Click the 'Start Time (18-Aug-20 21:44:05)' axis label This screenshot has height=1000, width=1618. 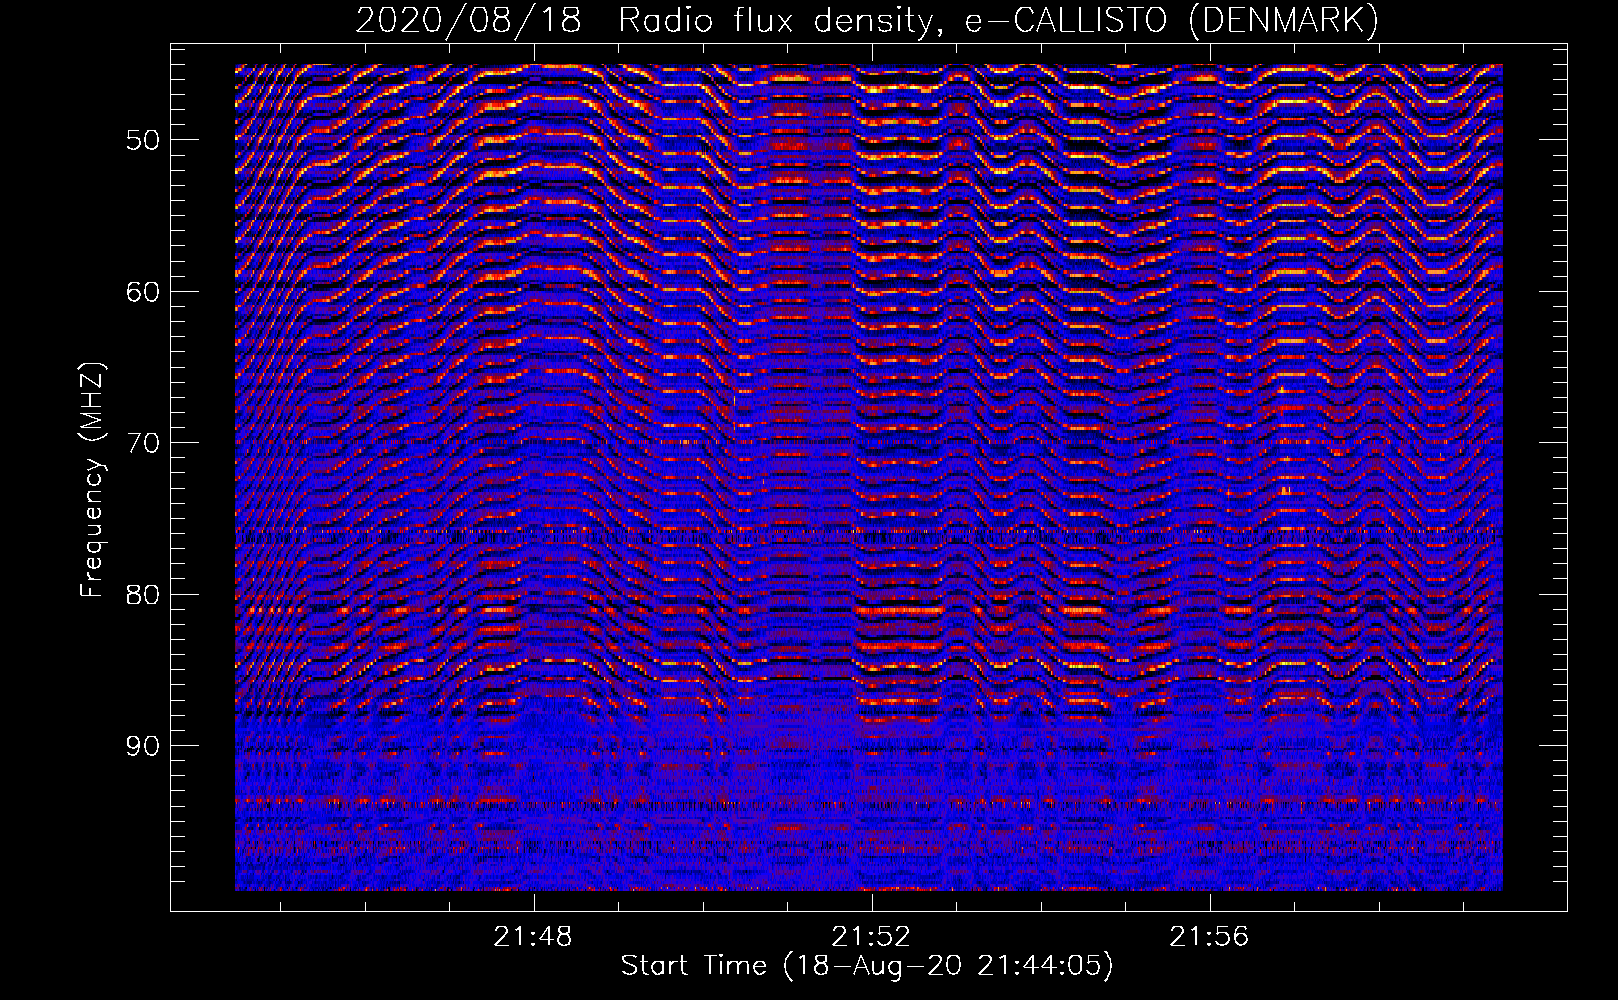[867, 966]
